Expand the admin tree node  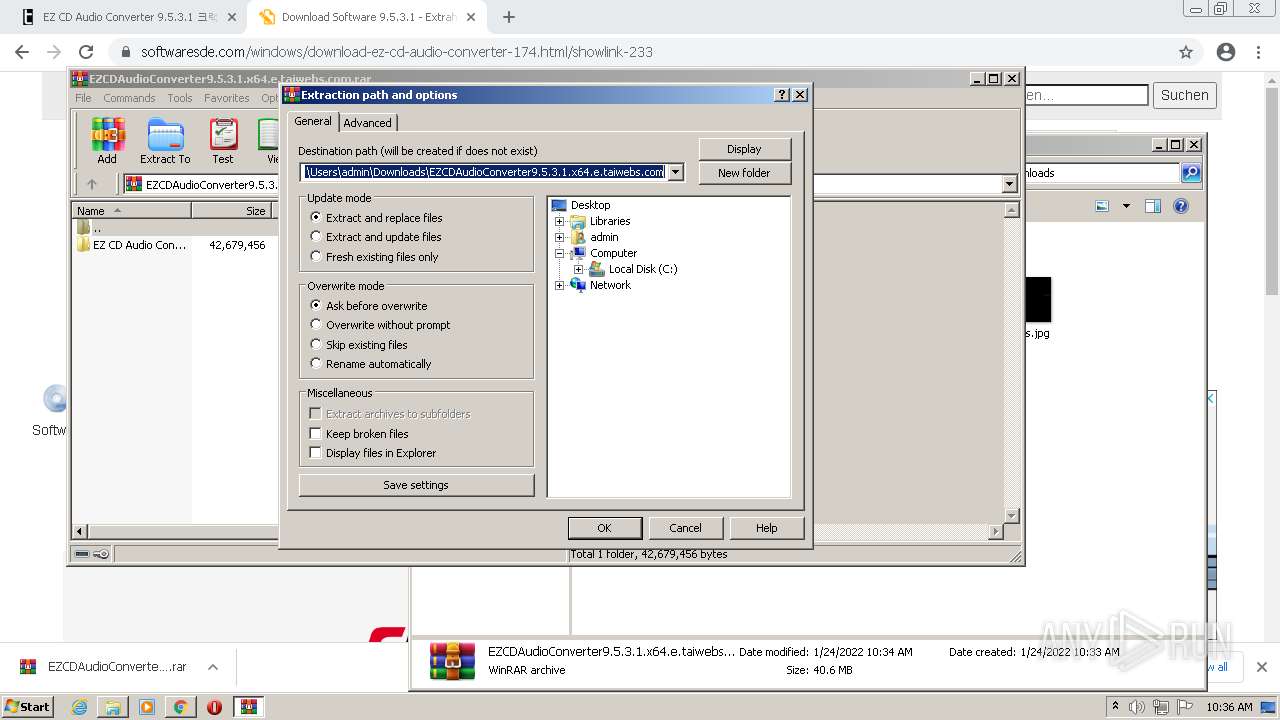click(x=560, y=237)
